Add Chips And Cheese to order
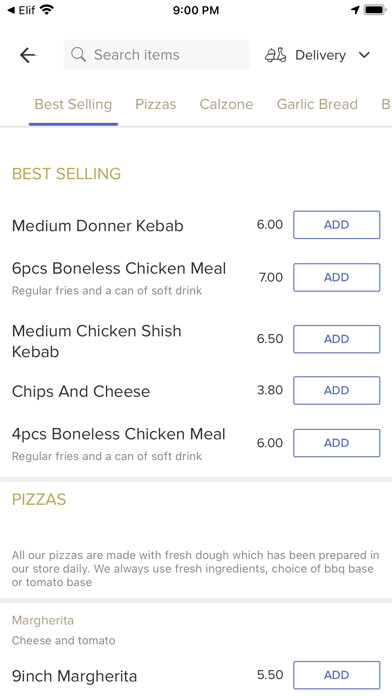Viewport: 392px width, 696px height. point(337,391)
